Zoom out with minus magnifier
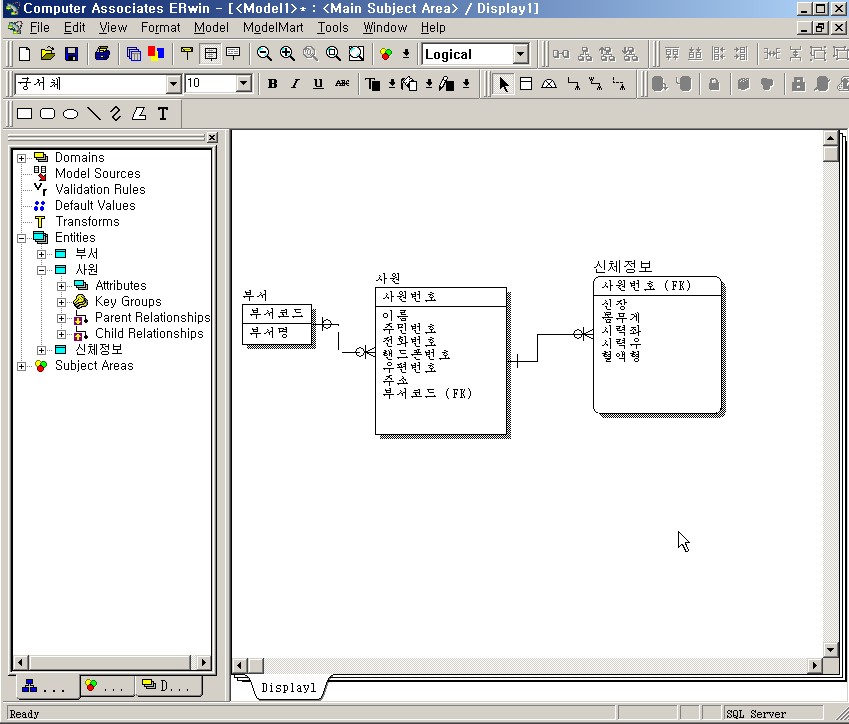This screenshot has height=724, width=849. [264, 54]
